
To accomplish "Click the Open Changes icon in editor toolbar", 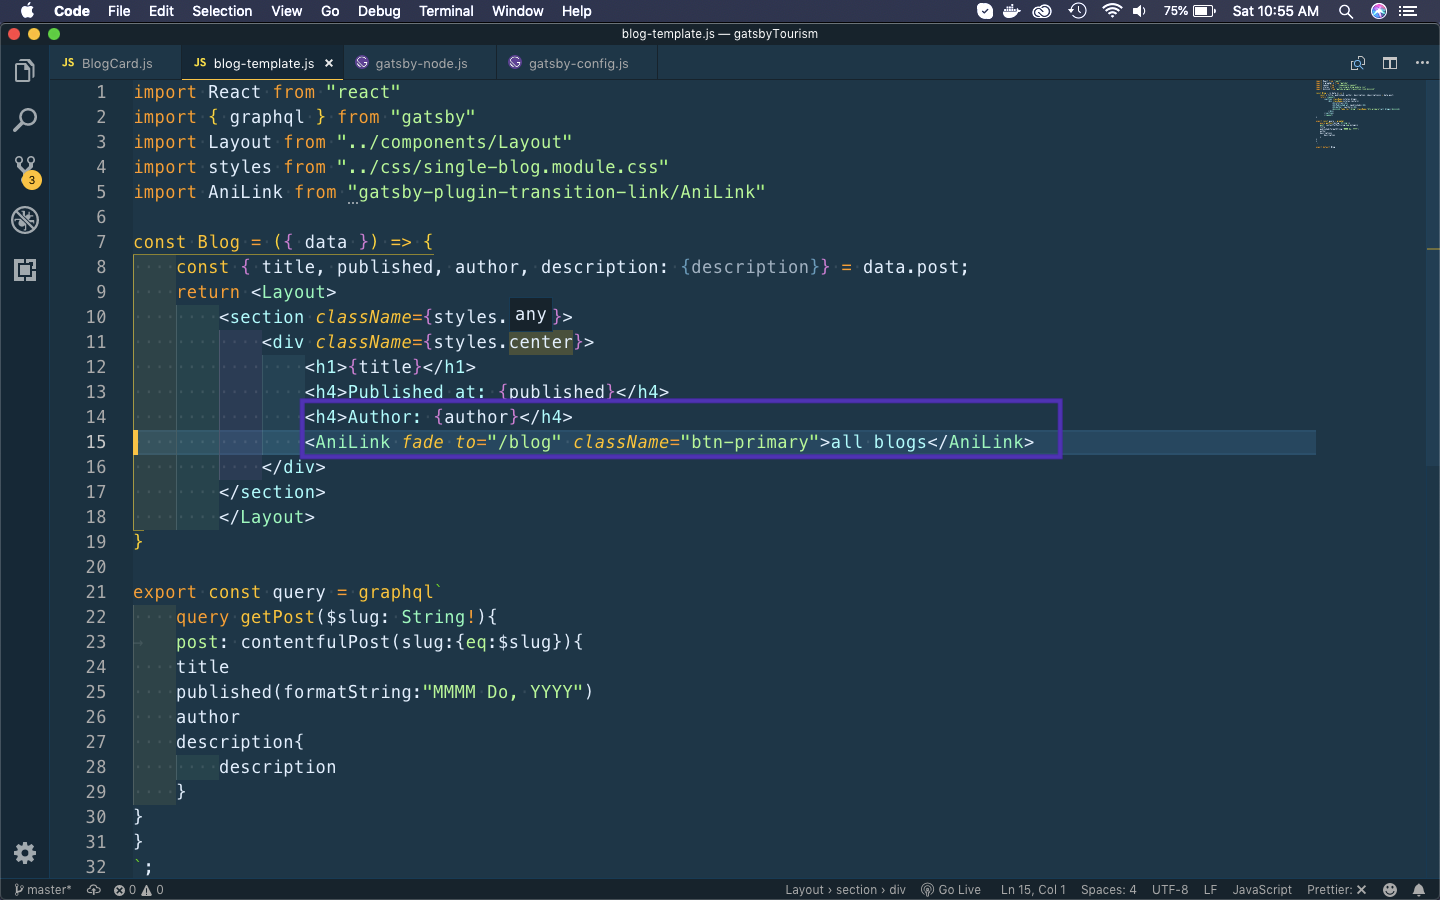I will pyautogui.click(x=1357, y=63).
